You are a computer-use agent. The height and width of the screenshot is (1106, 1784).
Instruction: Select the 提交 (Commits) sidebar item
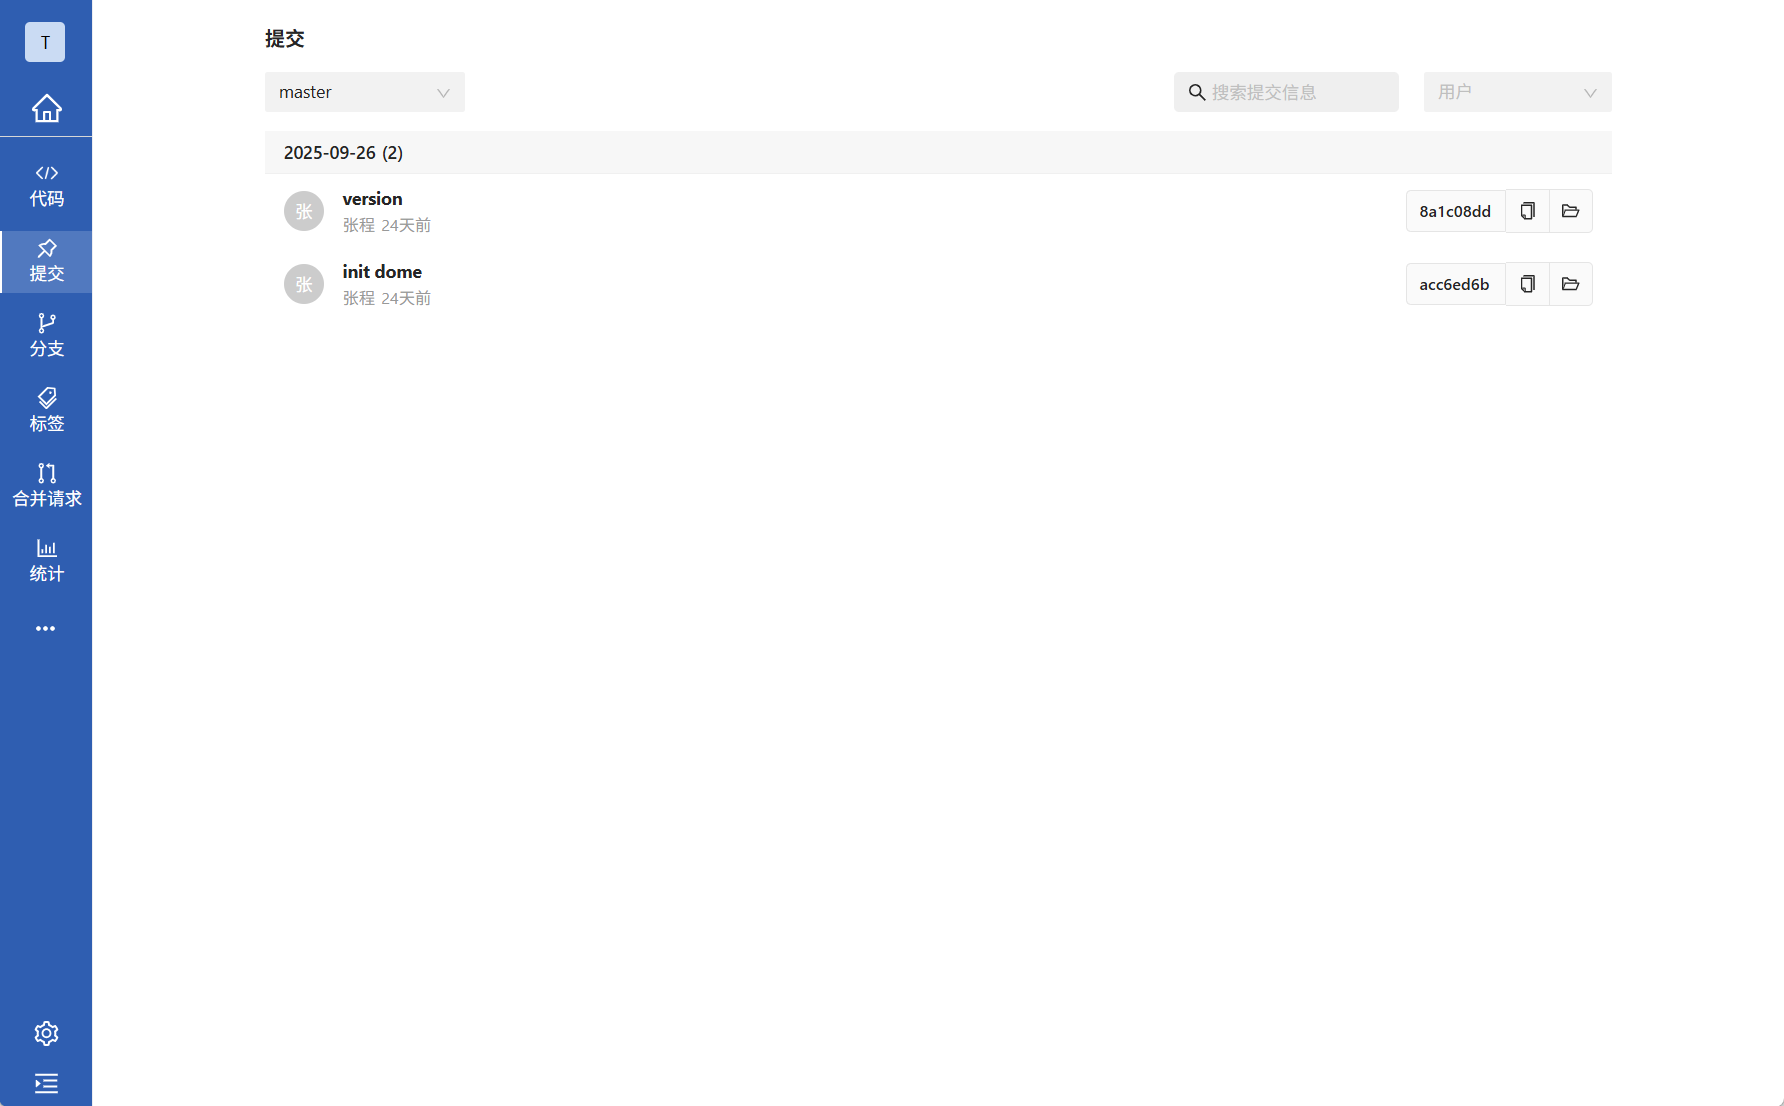[x=46, y=261]
